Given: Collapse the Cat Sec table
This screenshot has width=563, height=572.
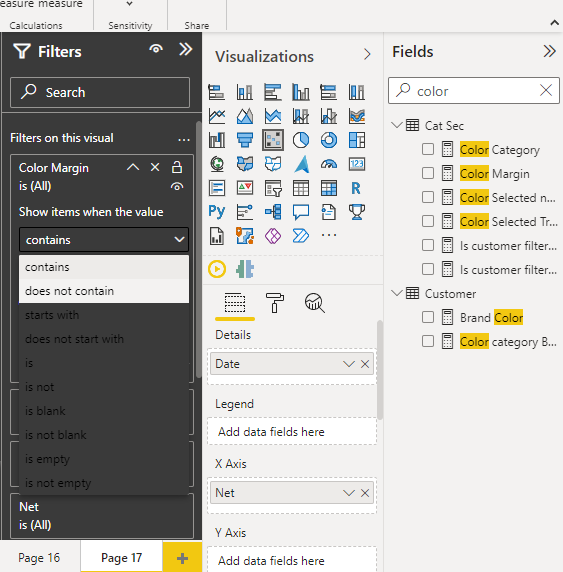Looking at the screenshot, I should point(397,125).
